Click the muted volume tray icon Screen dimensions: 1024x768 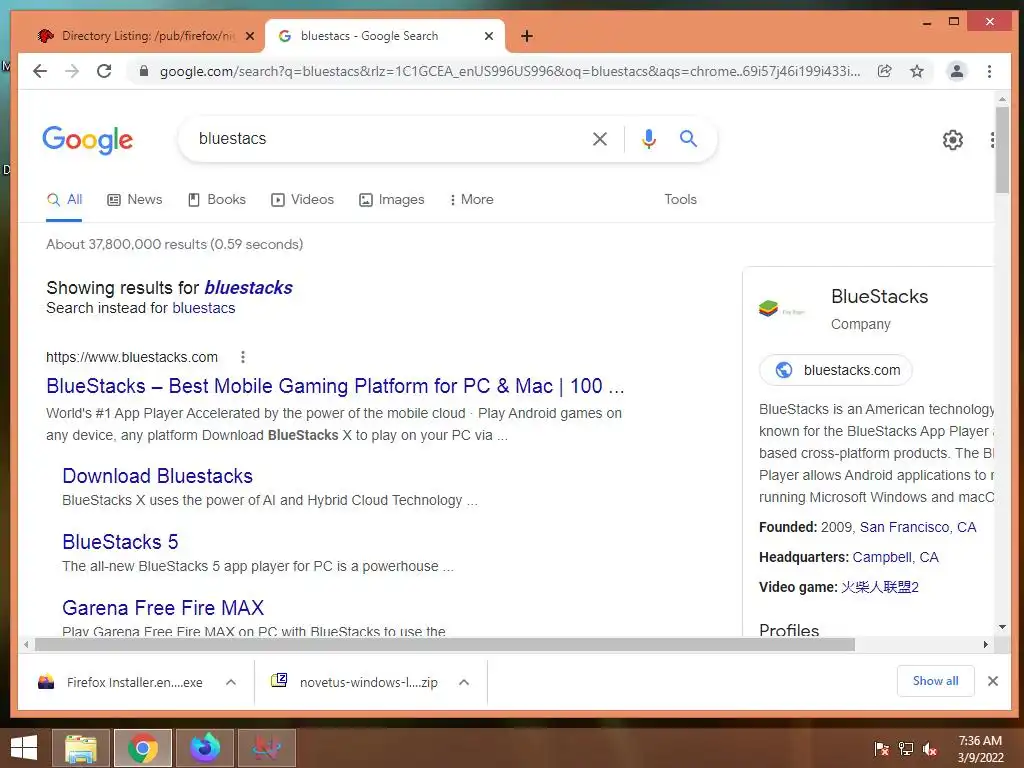(930, 748)
